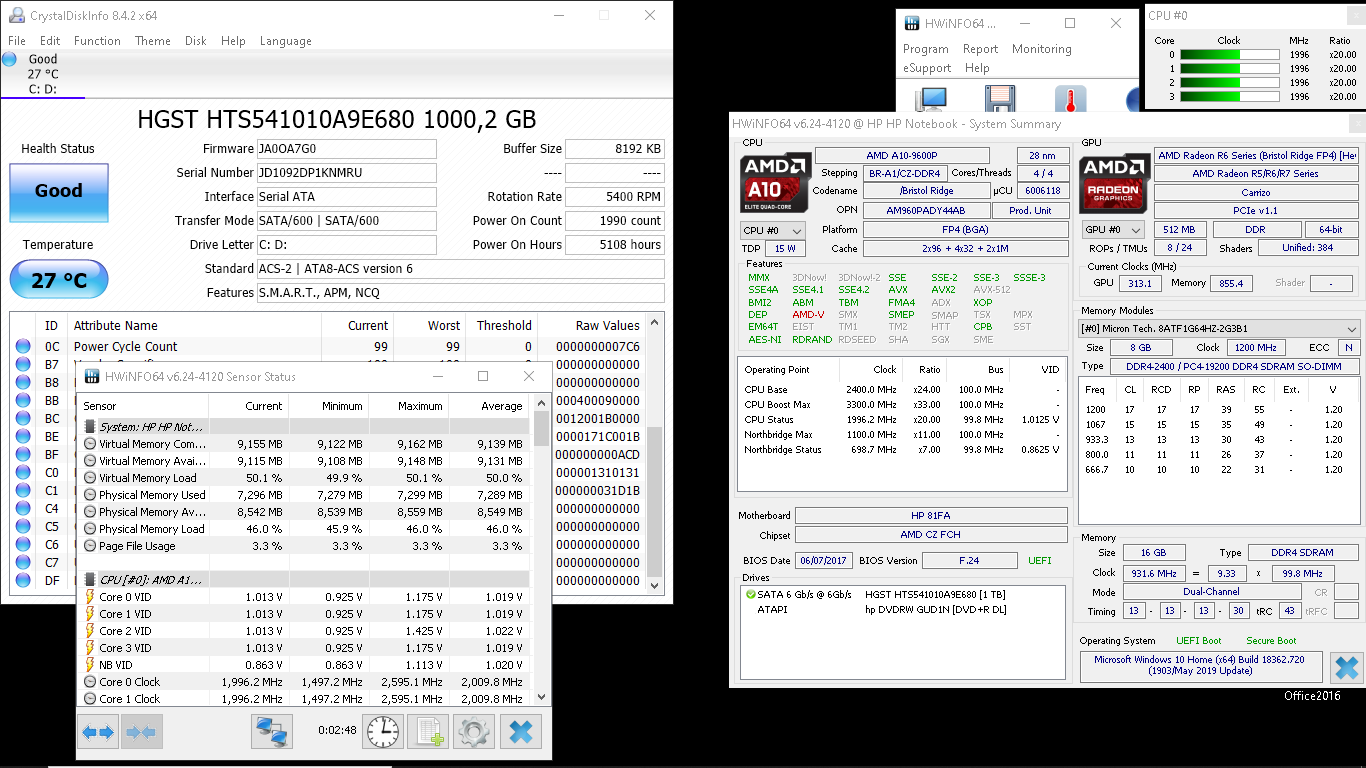Expand the GPU #0 selector dropdown
Image resolution: width=1366 pixels, height=768 pixels.
pos(1114,230)
